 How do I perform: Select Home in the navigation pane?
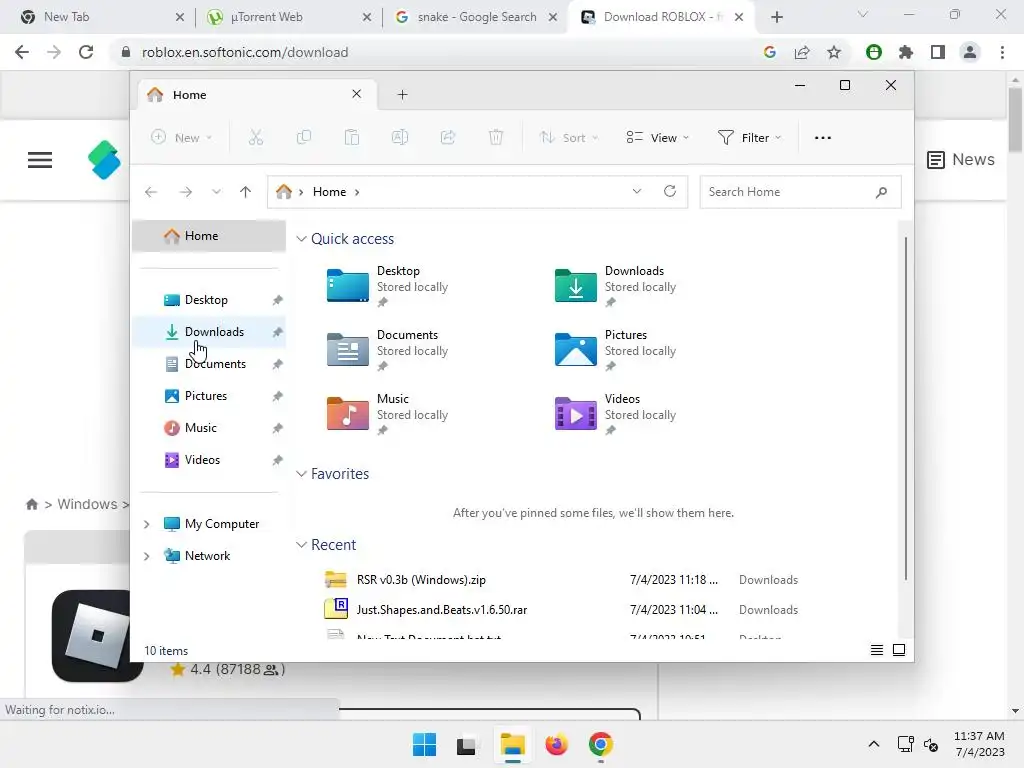pyautogui.click(x=209, y=236)
